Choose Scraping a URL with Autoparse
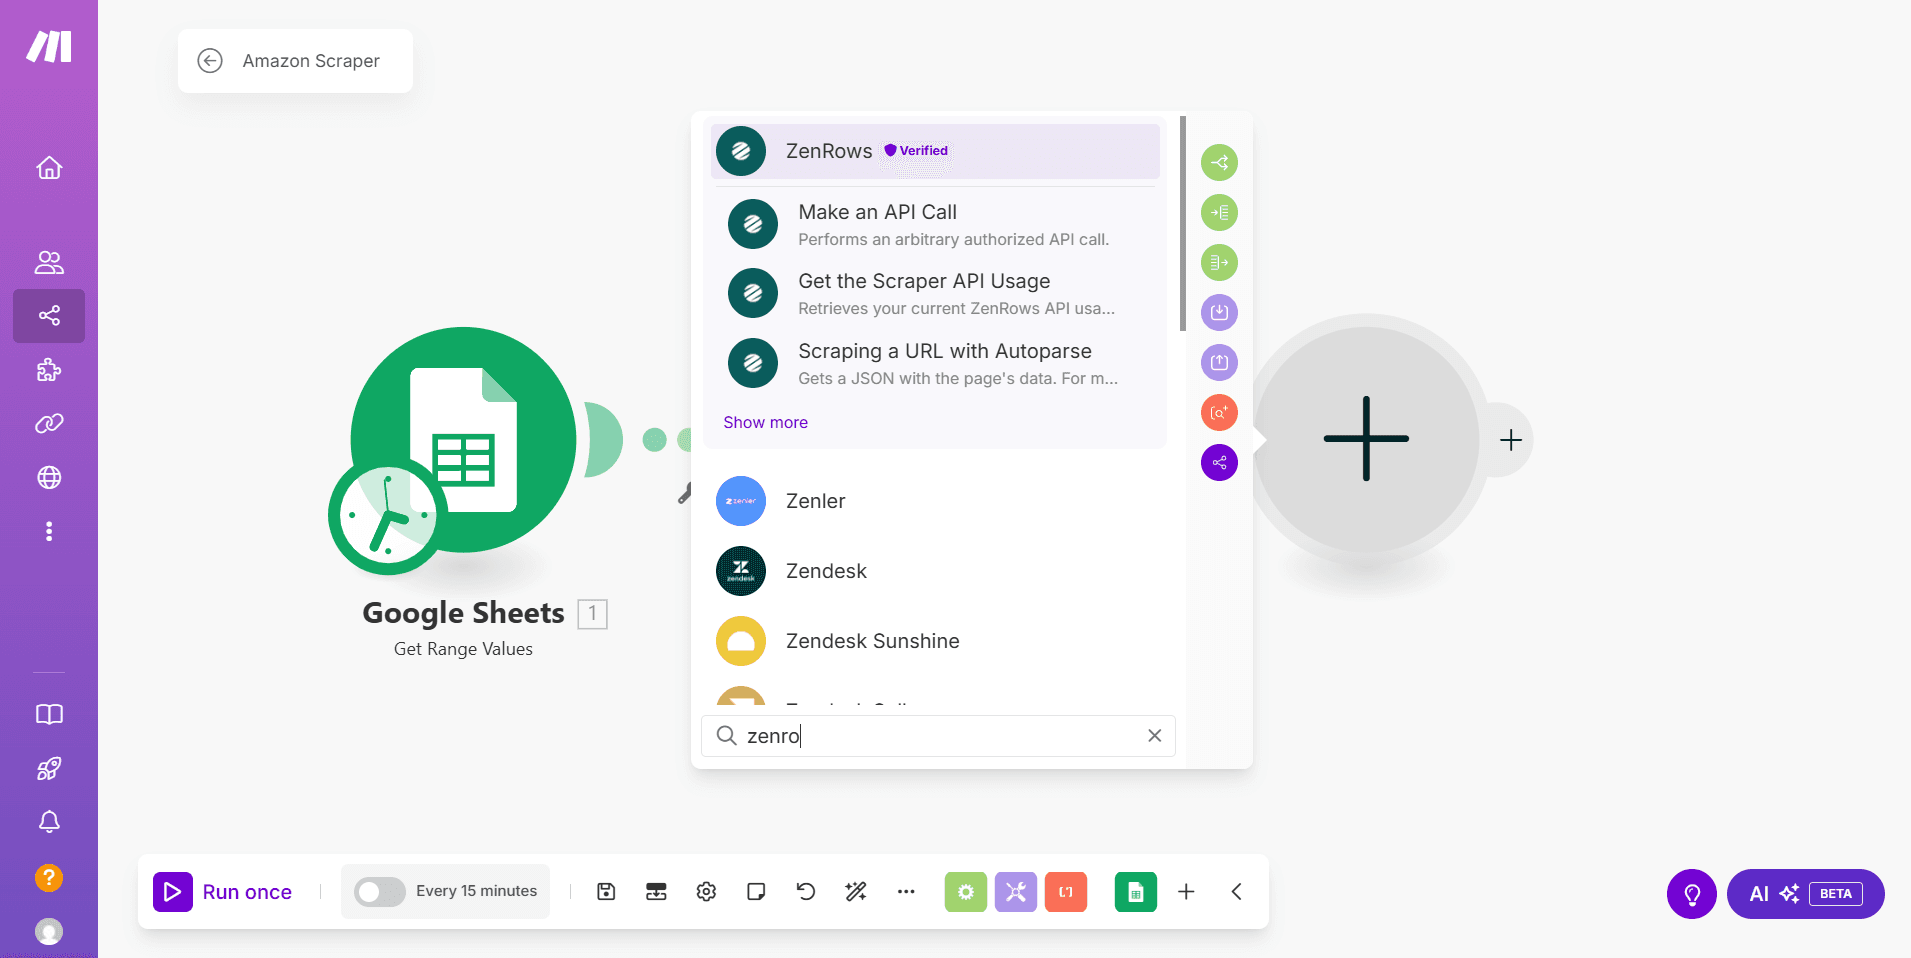The height and width of the screenshot is (958, 1911). [x=935, y=364]
